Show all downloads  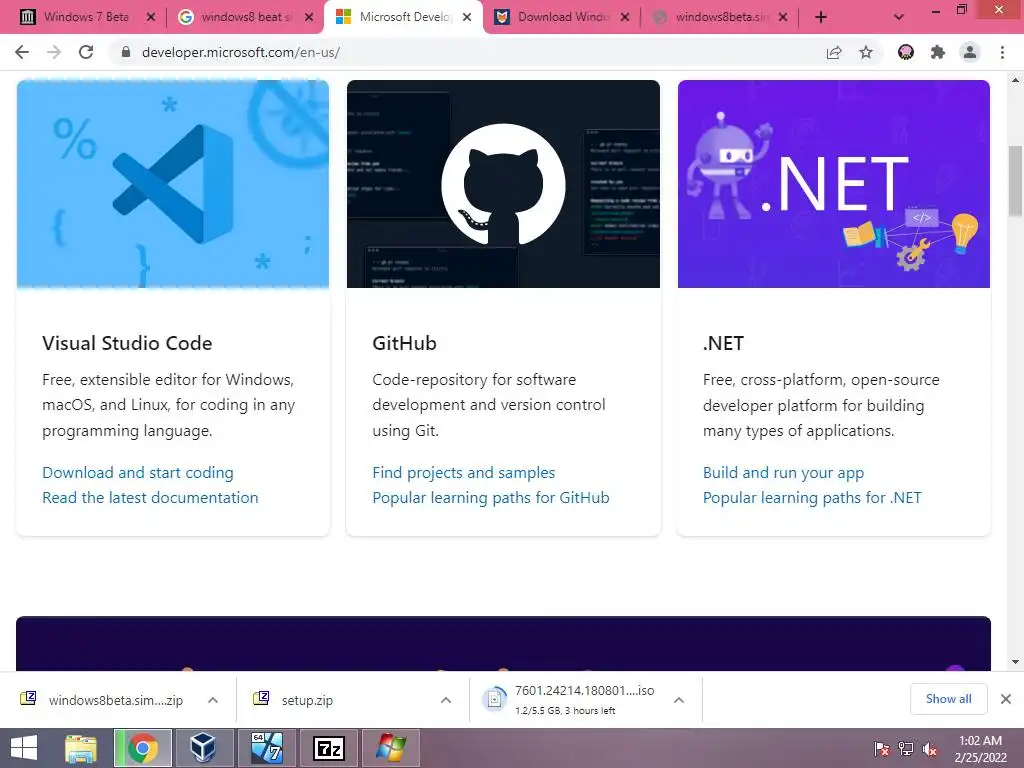[948, 699]
